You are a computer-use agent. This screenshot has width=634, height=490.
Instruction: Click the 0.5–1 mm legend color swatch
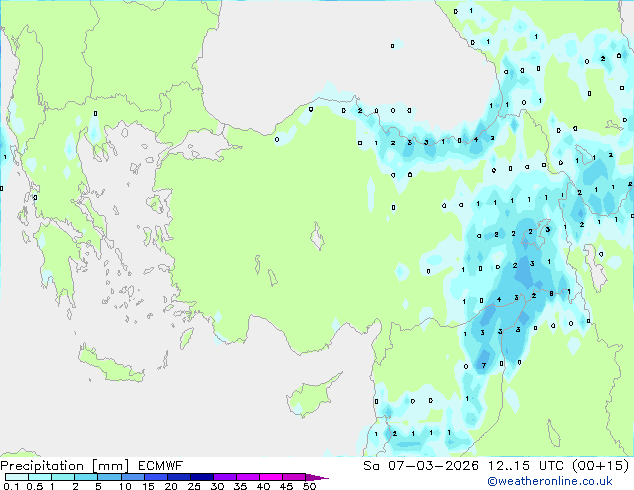pos(40,477)
